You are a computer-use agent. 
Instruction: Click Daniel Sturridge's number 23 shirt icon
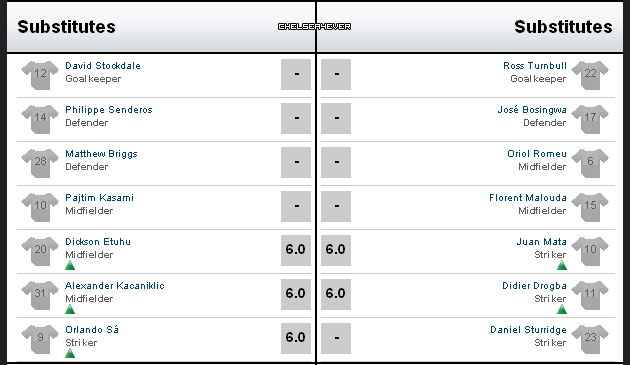590,339
